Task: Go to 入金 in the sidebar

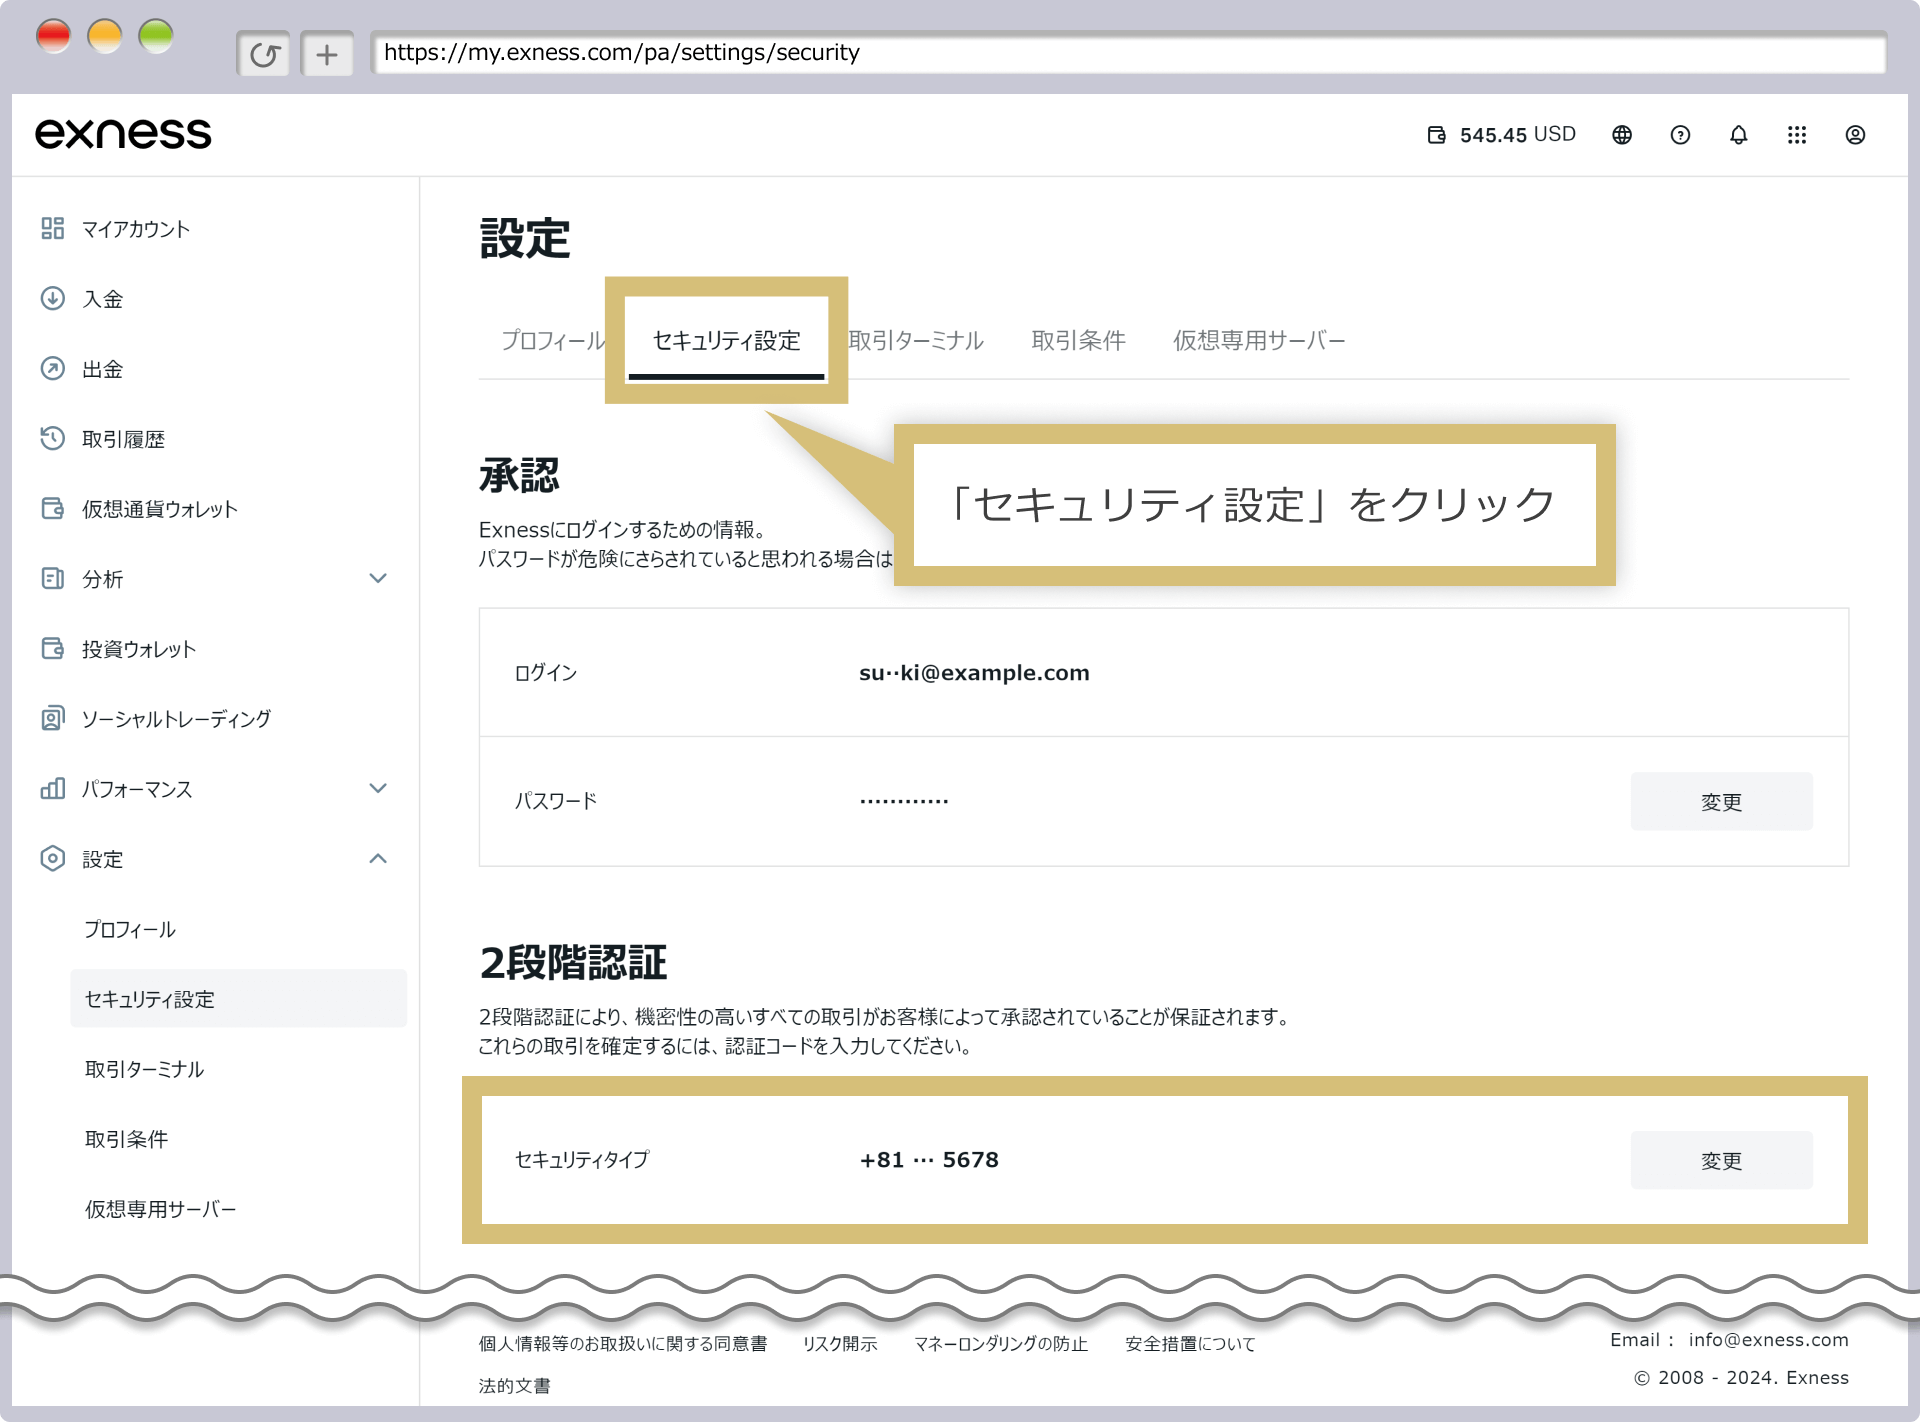Action: (103, 299)
